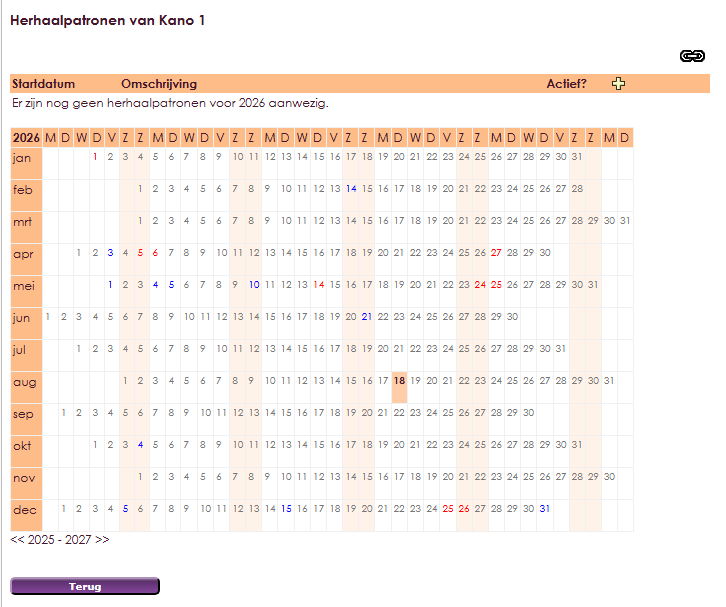Select 31 in okt row

576,445
